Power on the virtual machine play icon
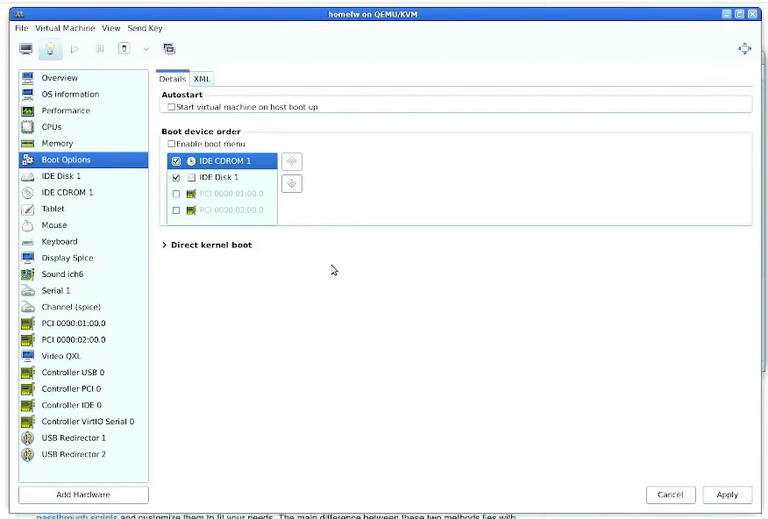768x519 pixels. [75, 48]
